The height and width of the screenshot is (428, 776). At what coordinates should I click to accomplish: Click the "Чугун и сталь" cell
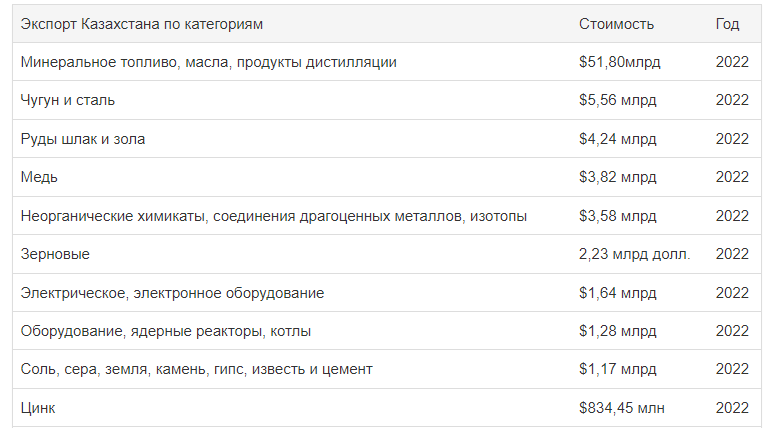[x=68, y=100]
